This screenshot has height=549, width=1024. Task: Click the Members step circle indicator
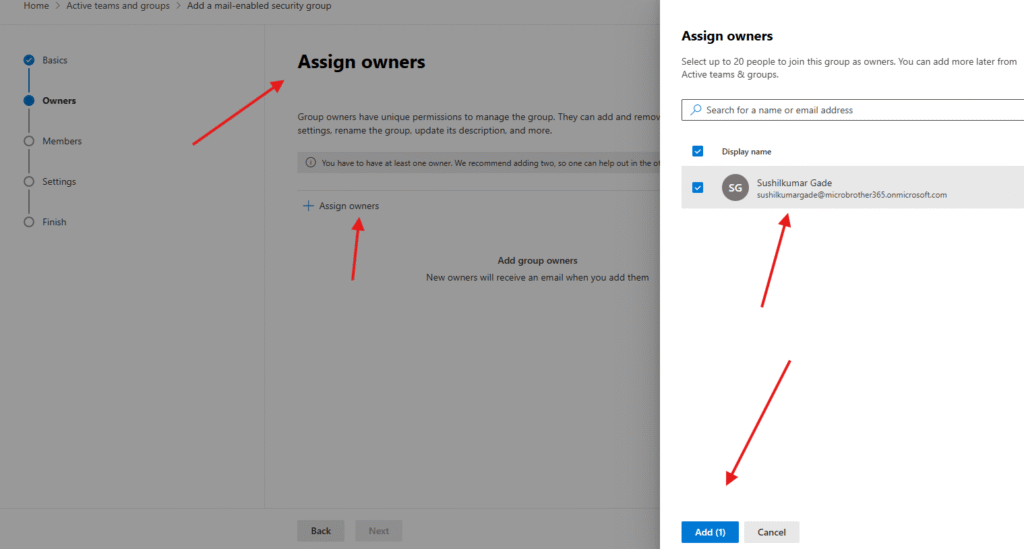29,141
